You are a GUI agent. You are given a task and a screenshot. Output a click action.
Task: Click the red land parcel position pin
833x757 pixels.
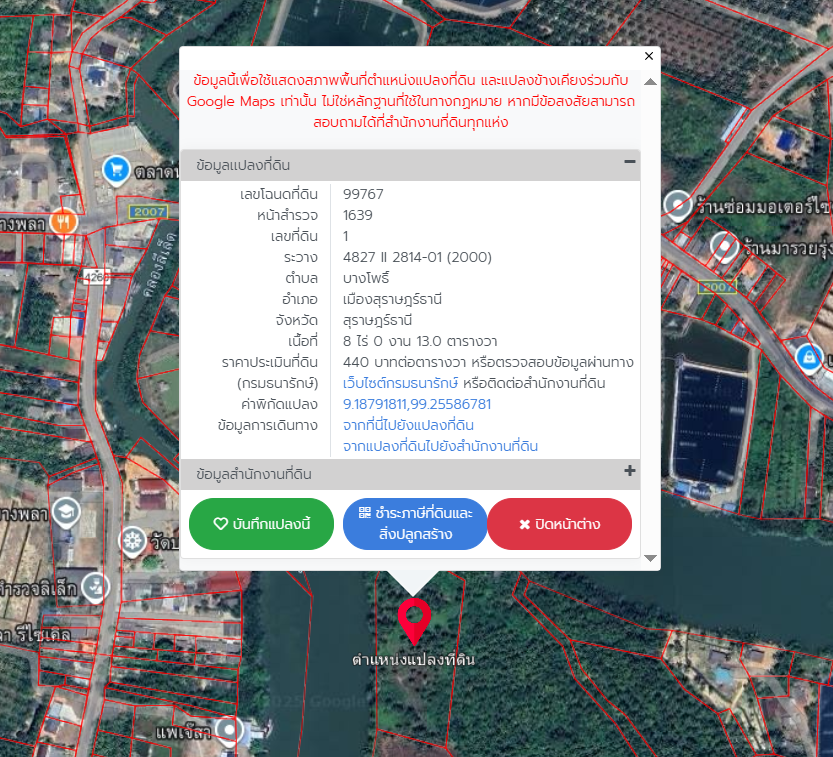[x=413, y=620]
